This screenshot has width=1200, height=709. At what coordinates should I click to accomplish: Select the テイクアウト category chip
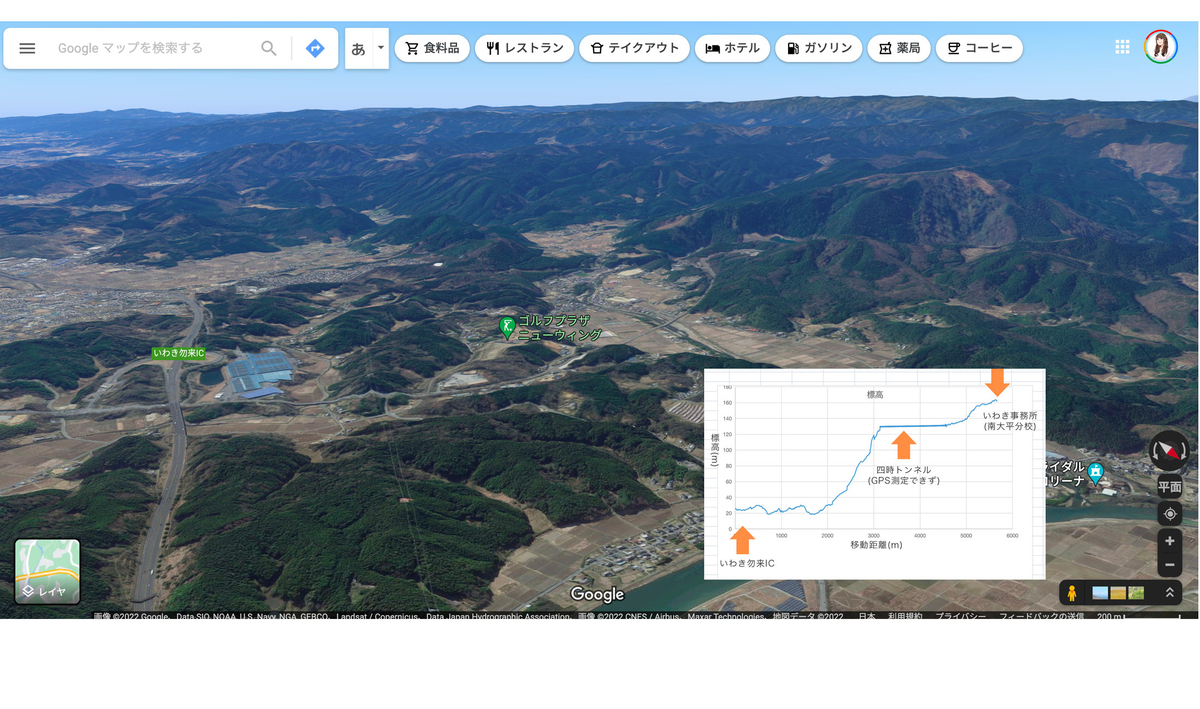click(x=635, y=48)
